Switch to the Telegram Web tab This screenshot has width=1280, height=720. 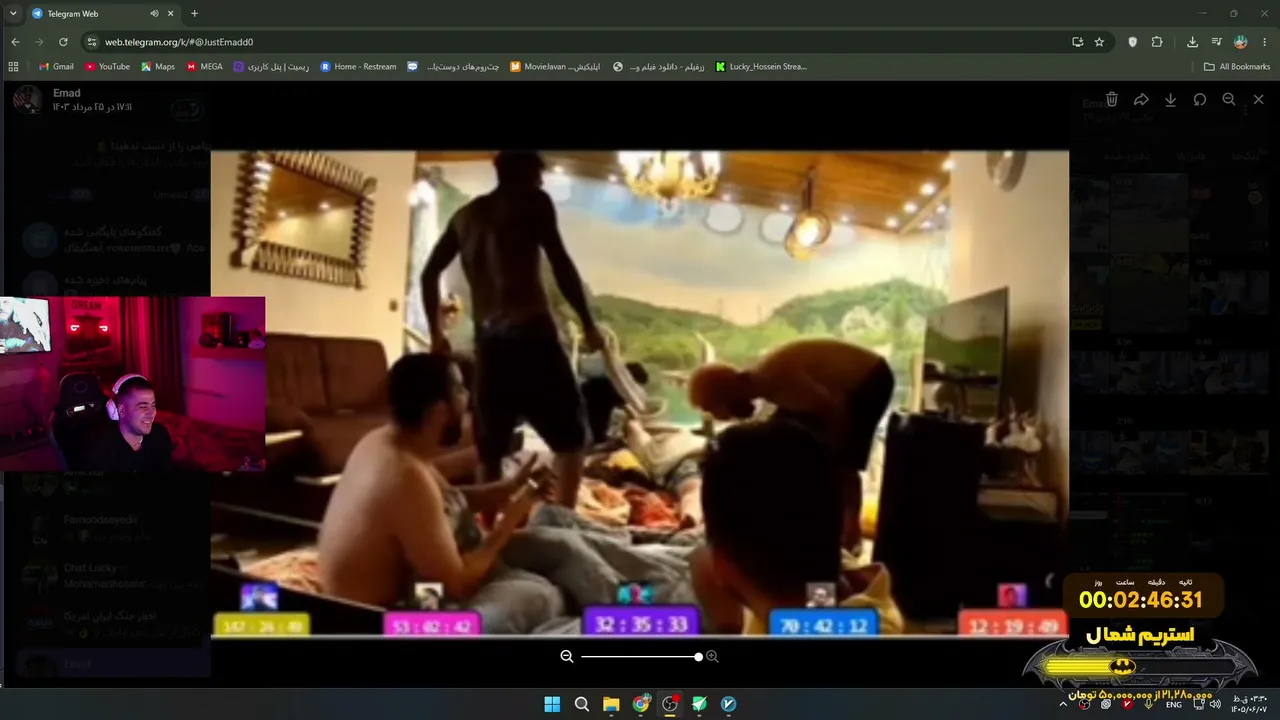click(102, 14)
